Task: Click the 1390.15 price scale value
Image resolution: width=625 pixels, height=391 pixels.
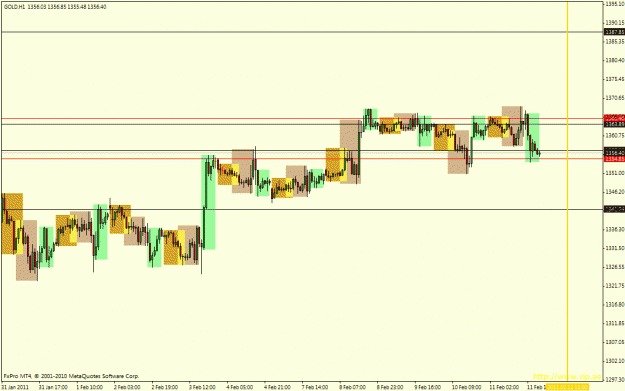Action: pos(615,22)
